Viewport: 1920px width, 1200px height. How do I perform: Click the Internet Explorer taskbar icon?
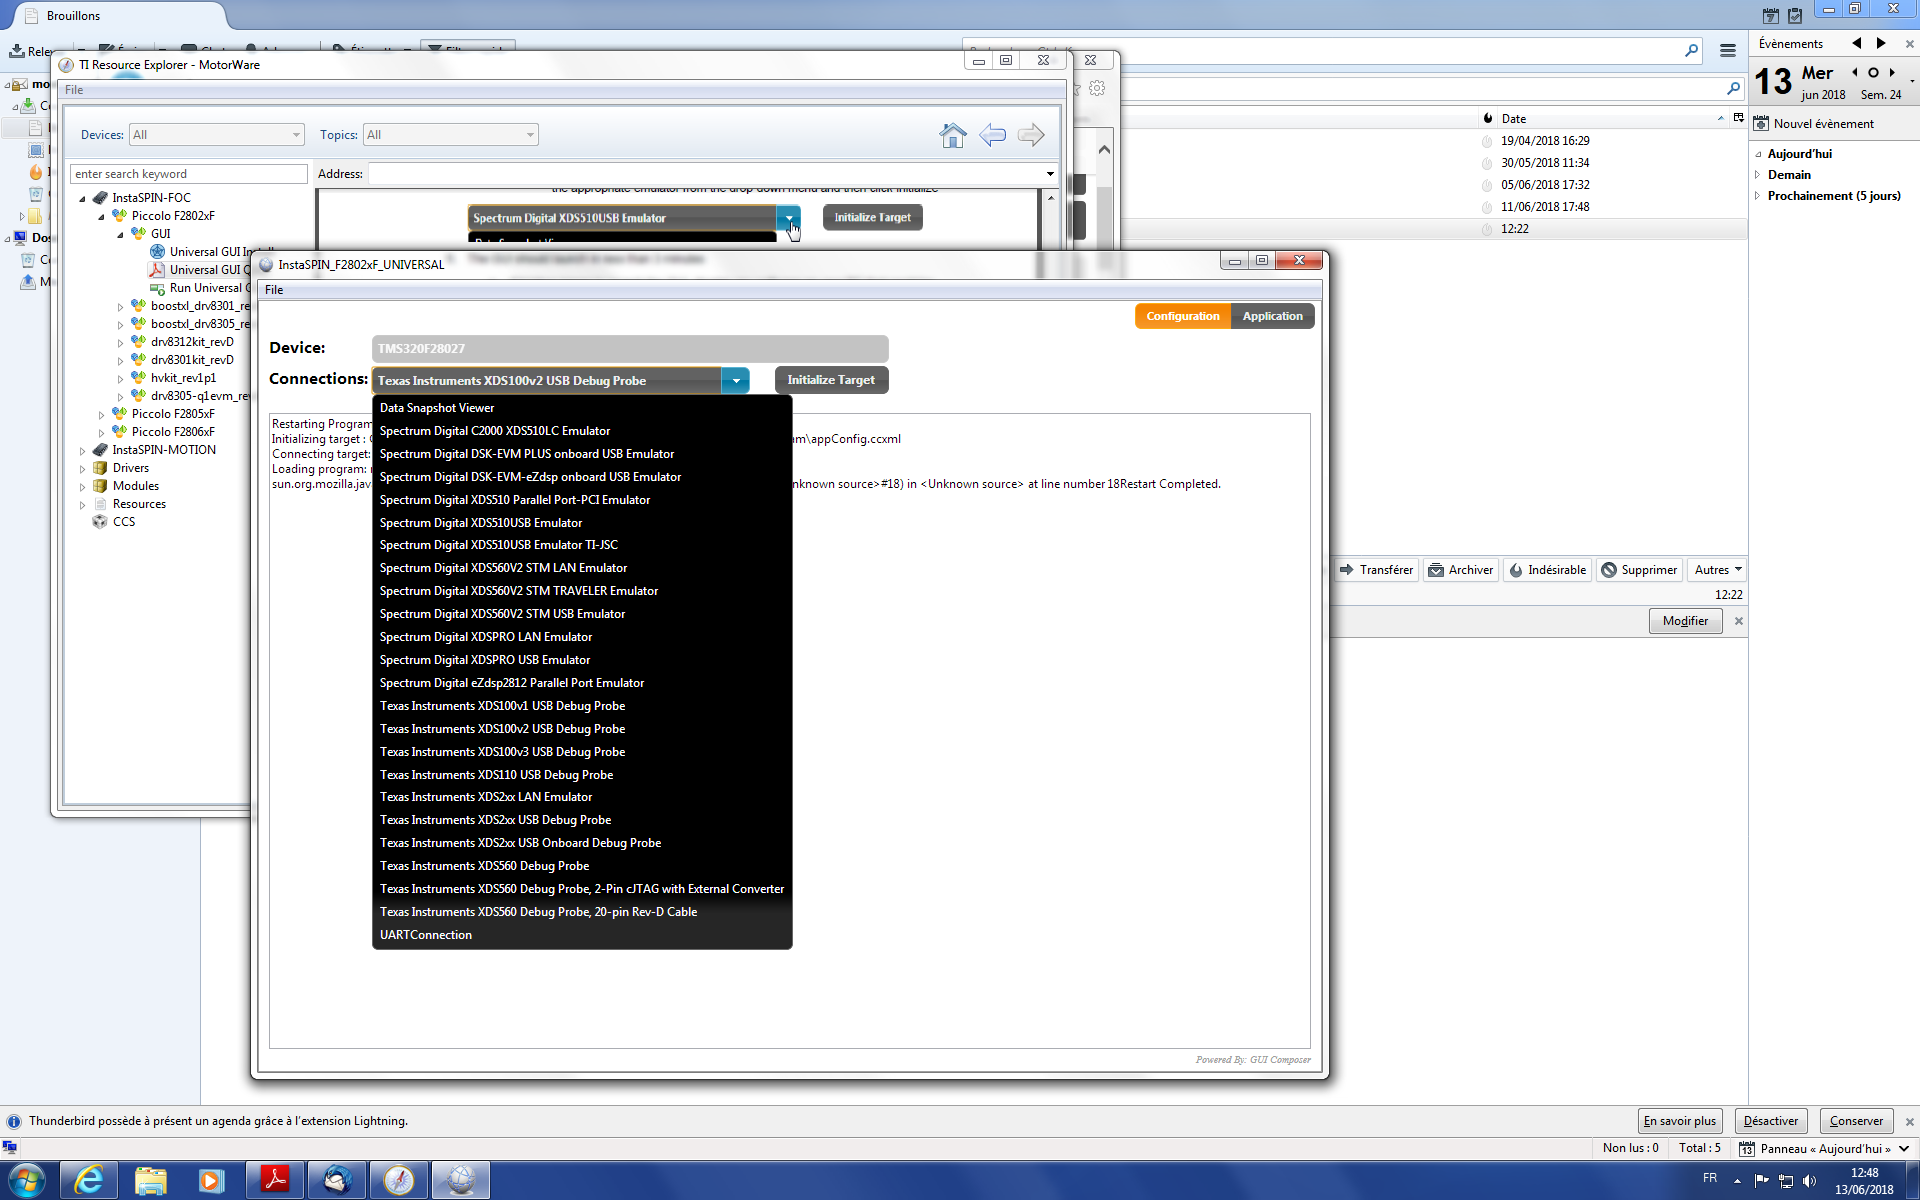[x=89, y=1180]
